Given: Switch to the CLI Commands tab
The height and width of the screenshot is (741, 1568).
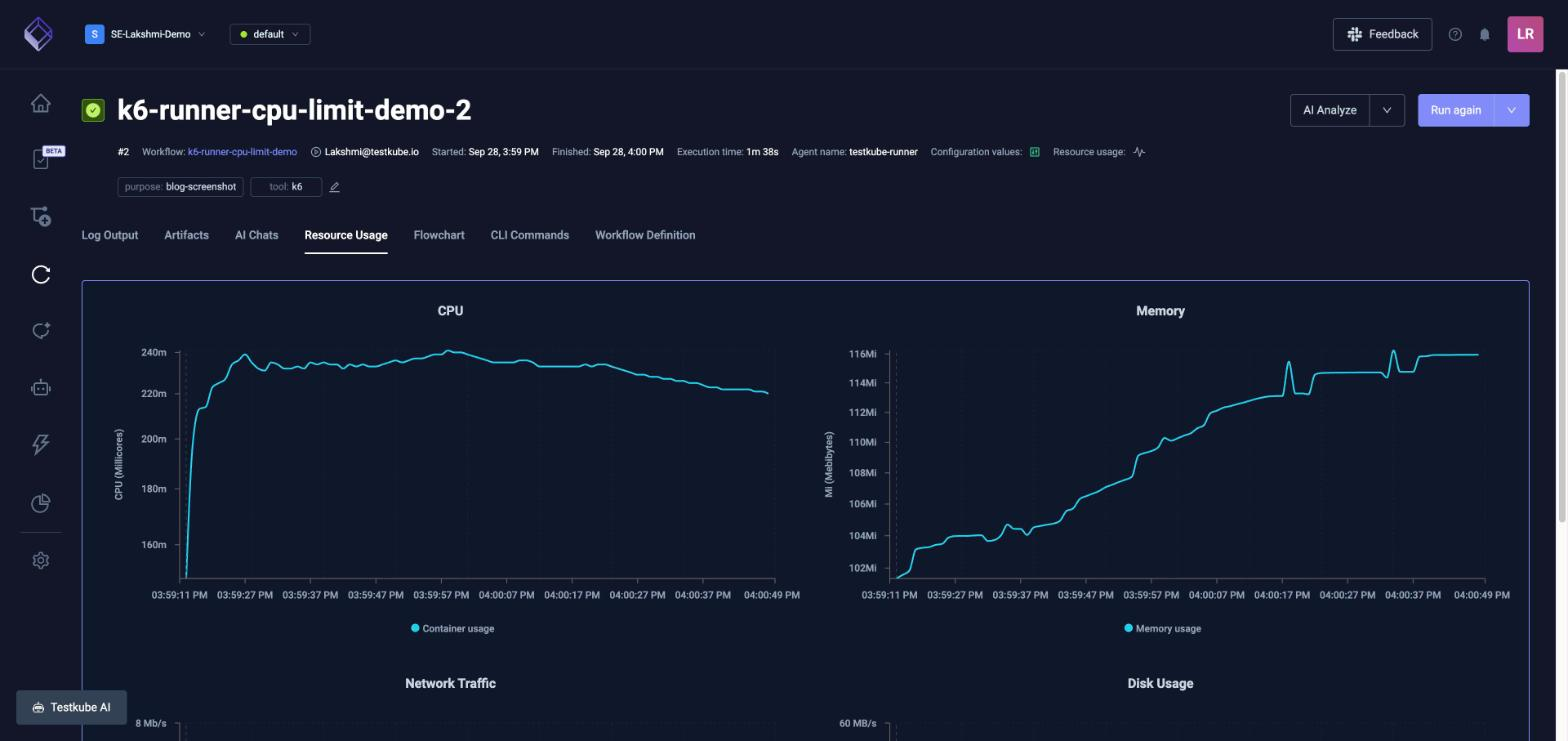Looking at the screenshot, I should click(530, 235).
